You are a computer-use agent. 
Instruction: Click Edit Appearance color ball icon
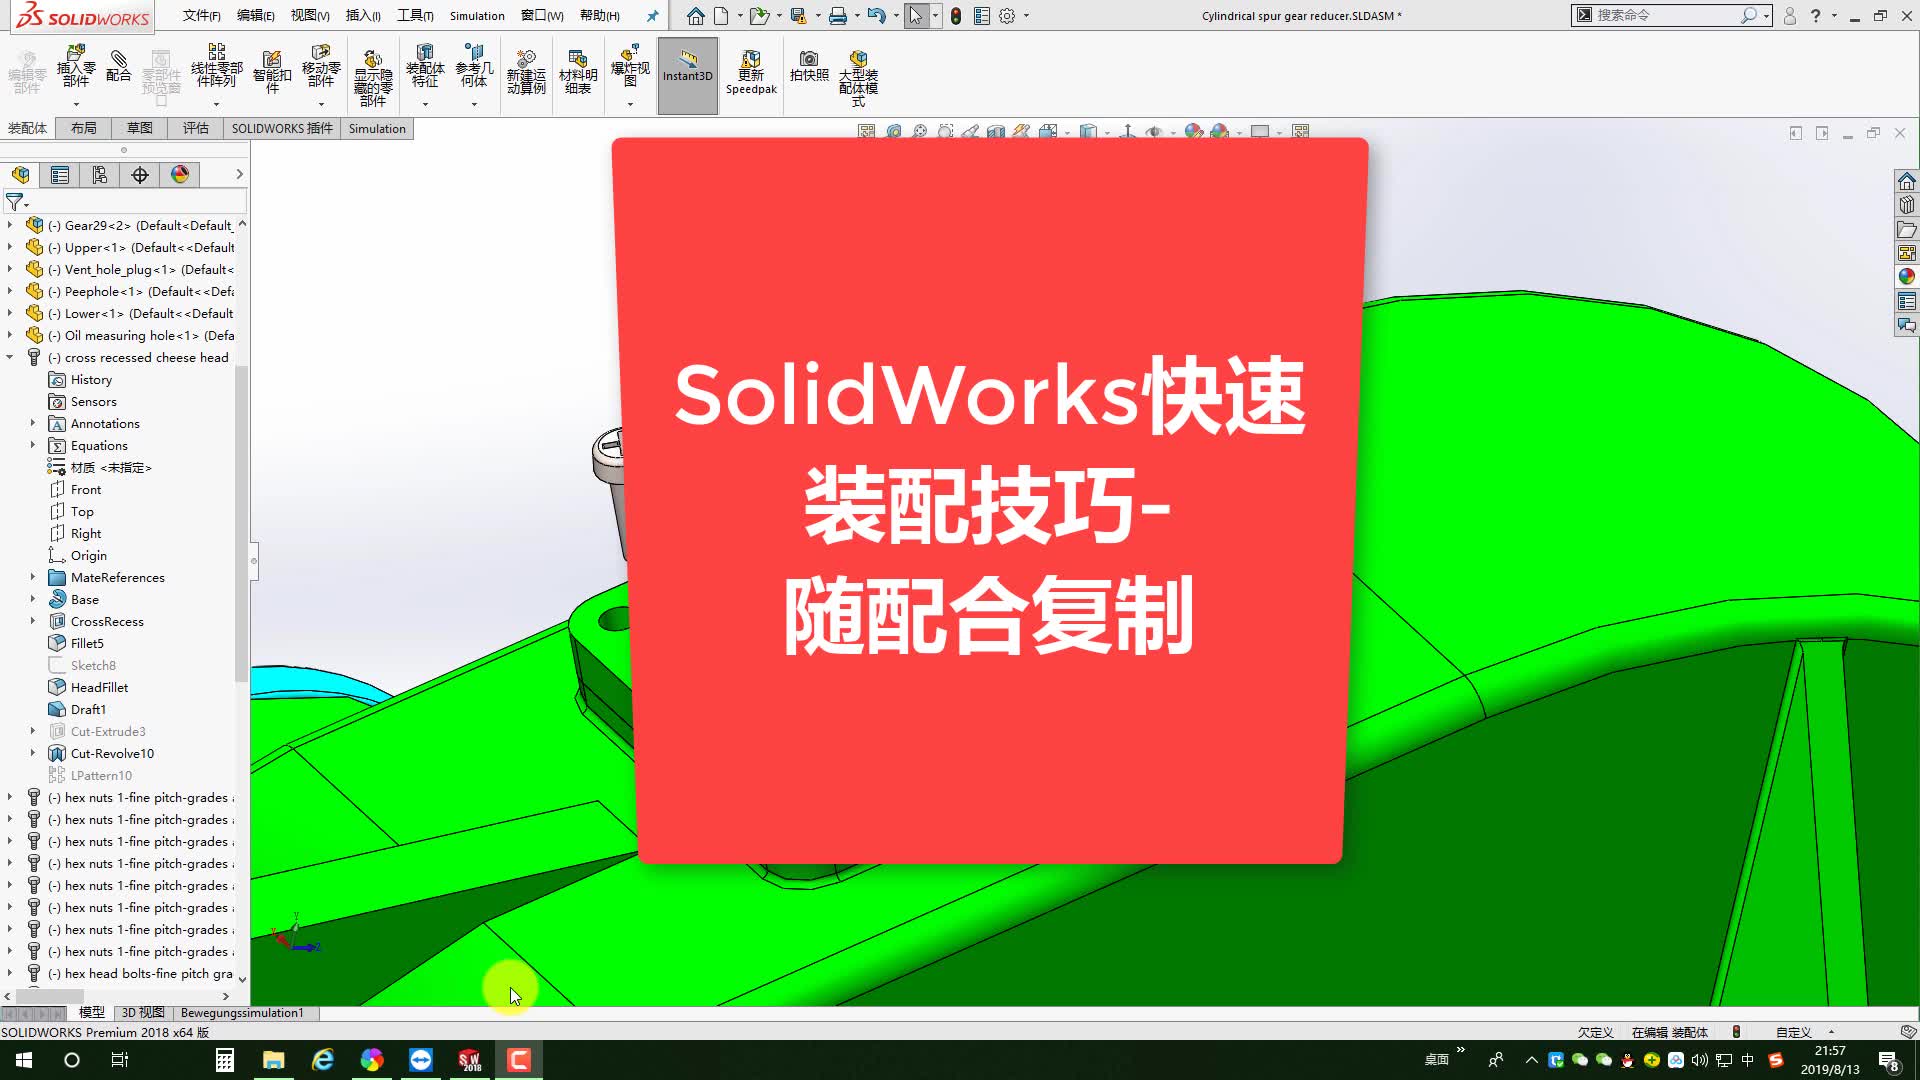click(x=1193, y=132)
